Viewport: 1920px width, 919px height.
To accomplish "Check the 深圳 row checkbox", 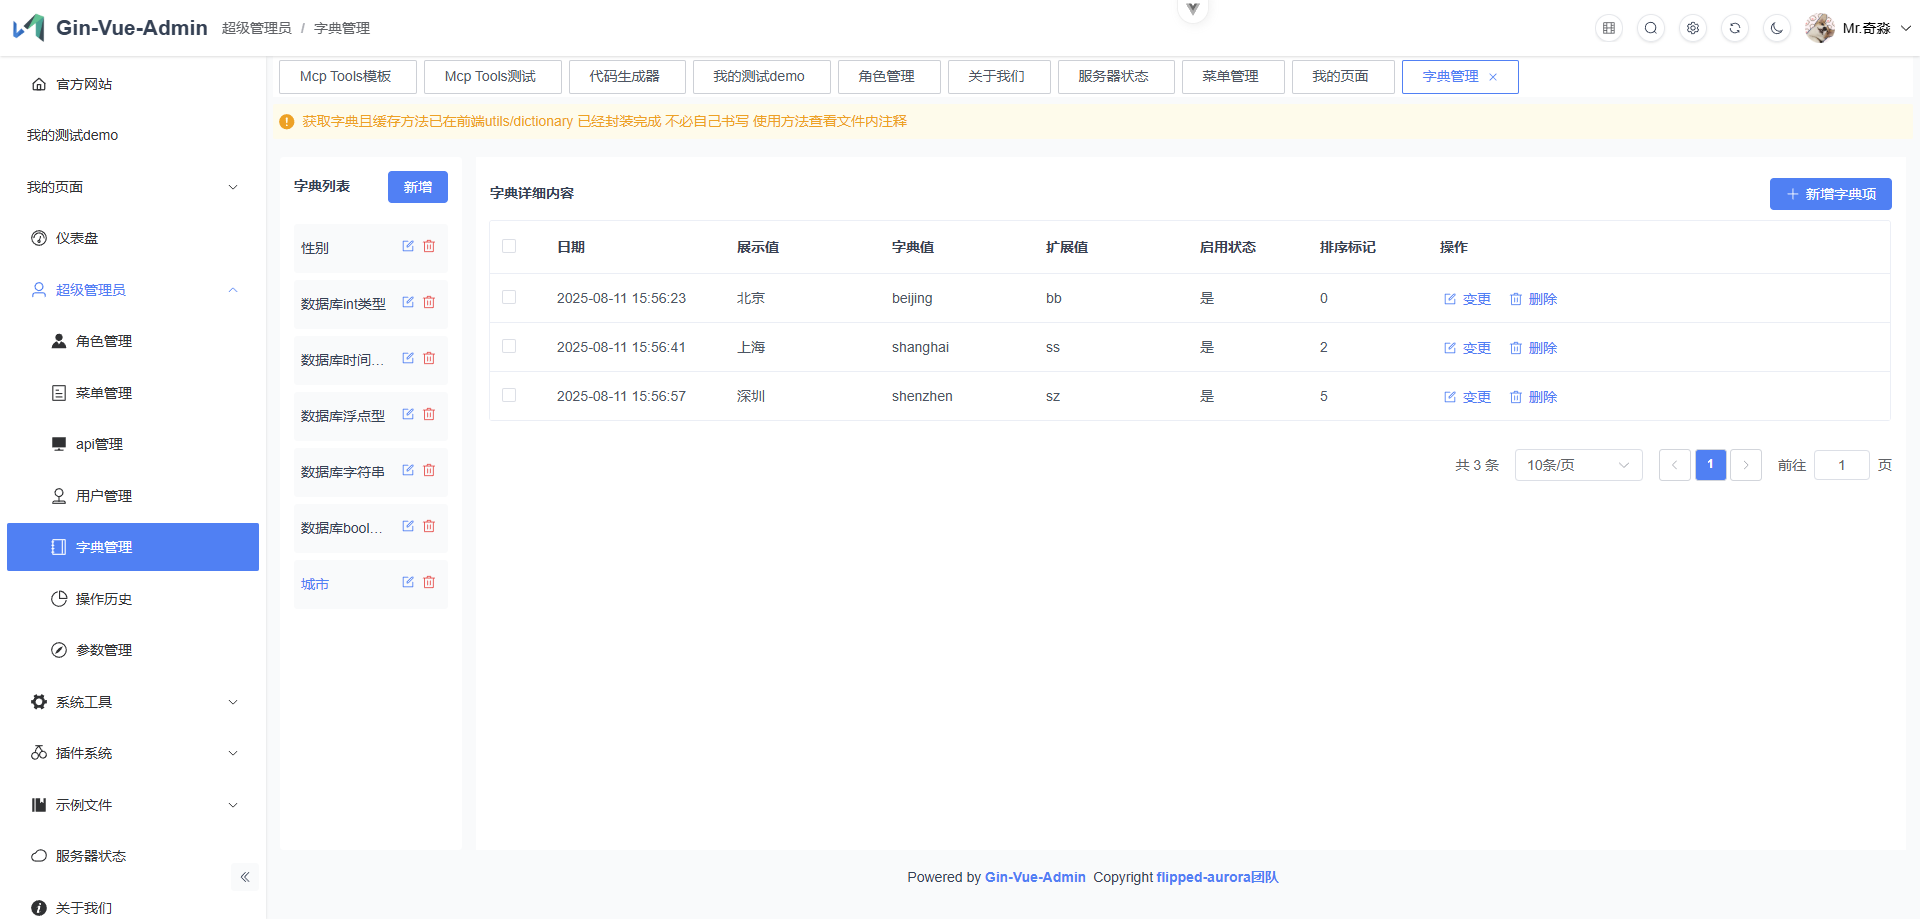I will [x=509, y=395].
